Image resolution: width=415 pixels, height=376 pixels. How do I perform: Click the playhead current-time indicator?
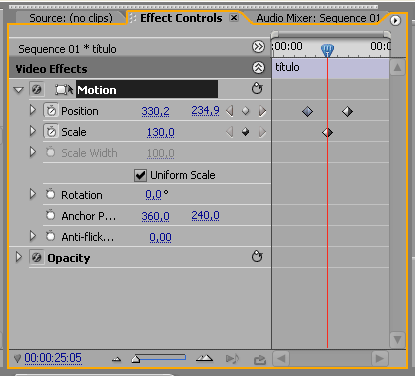[327, 50]
